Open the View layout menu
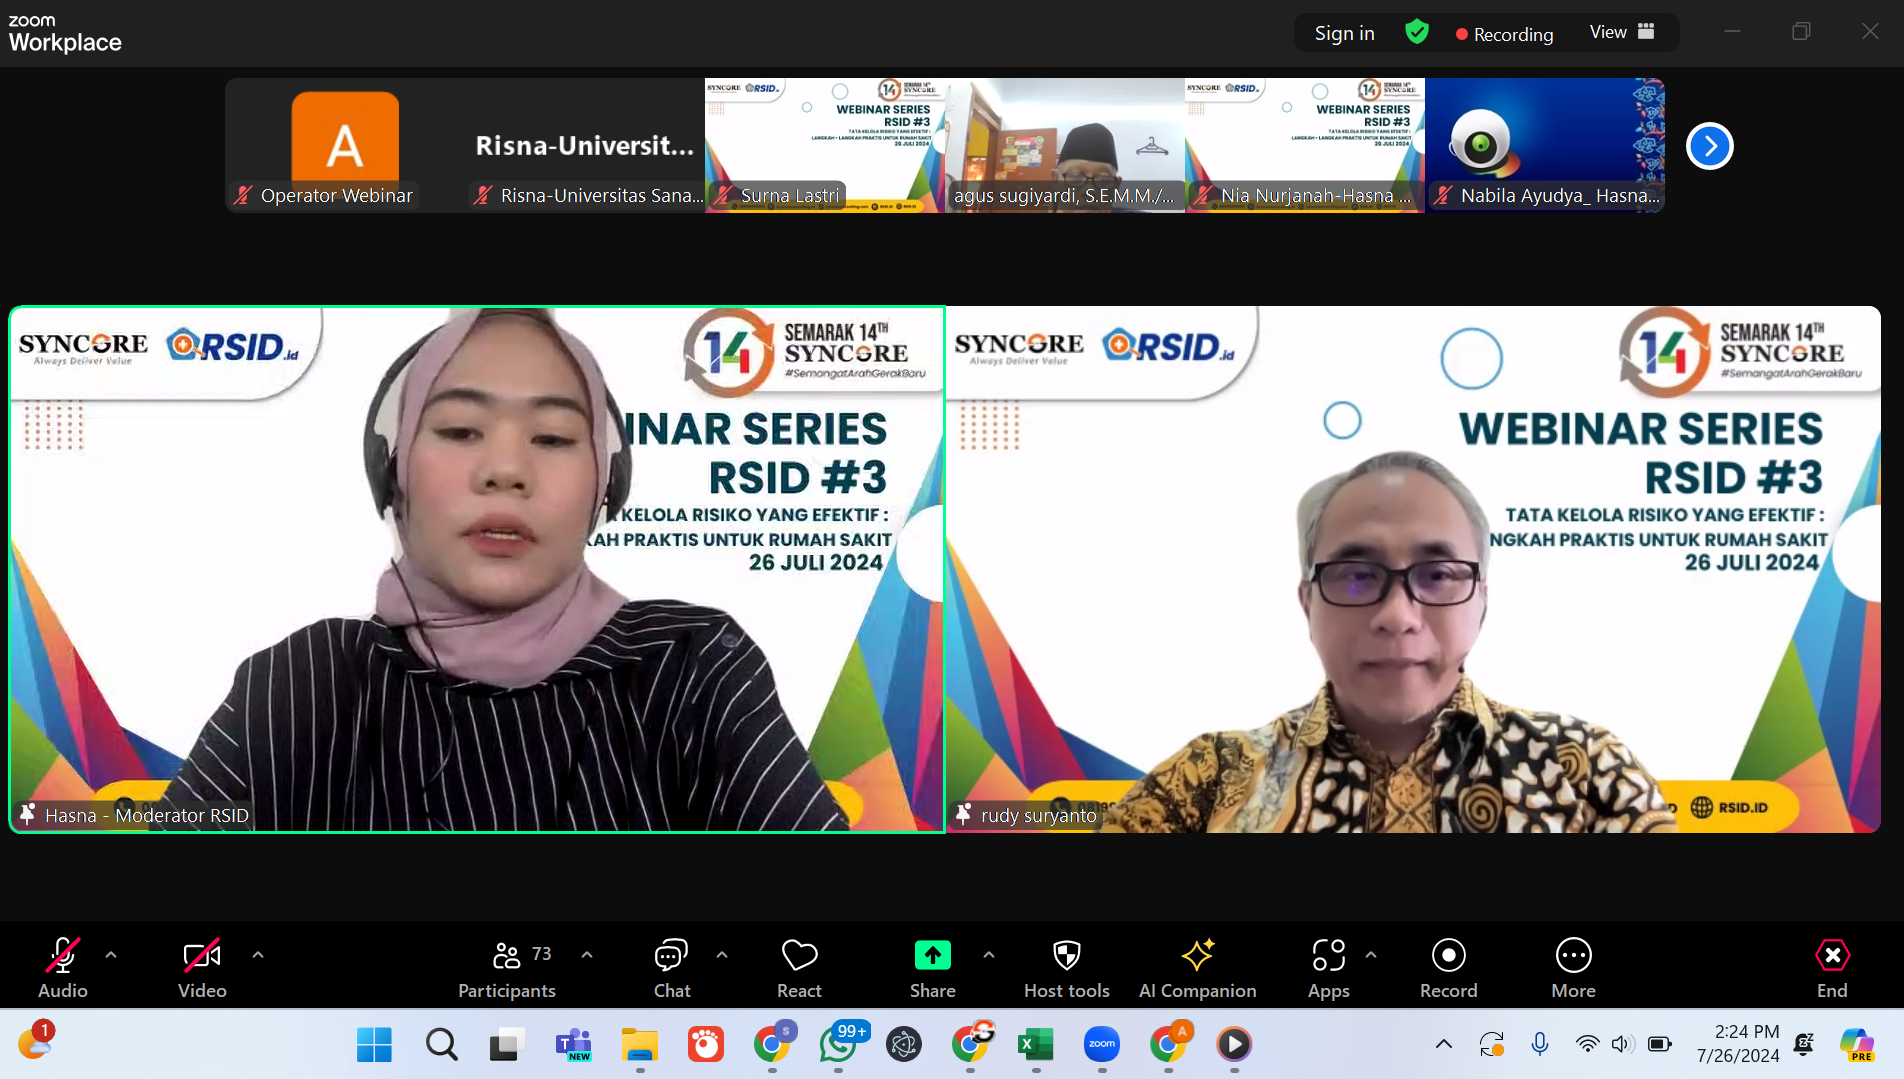 pyautogui.click(x=1621, y=32)
